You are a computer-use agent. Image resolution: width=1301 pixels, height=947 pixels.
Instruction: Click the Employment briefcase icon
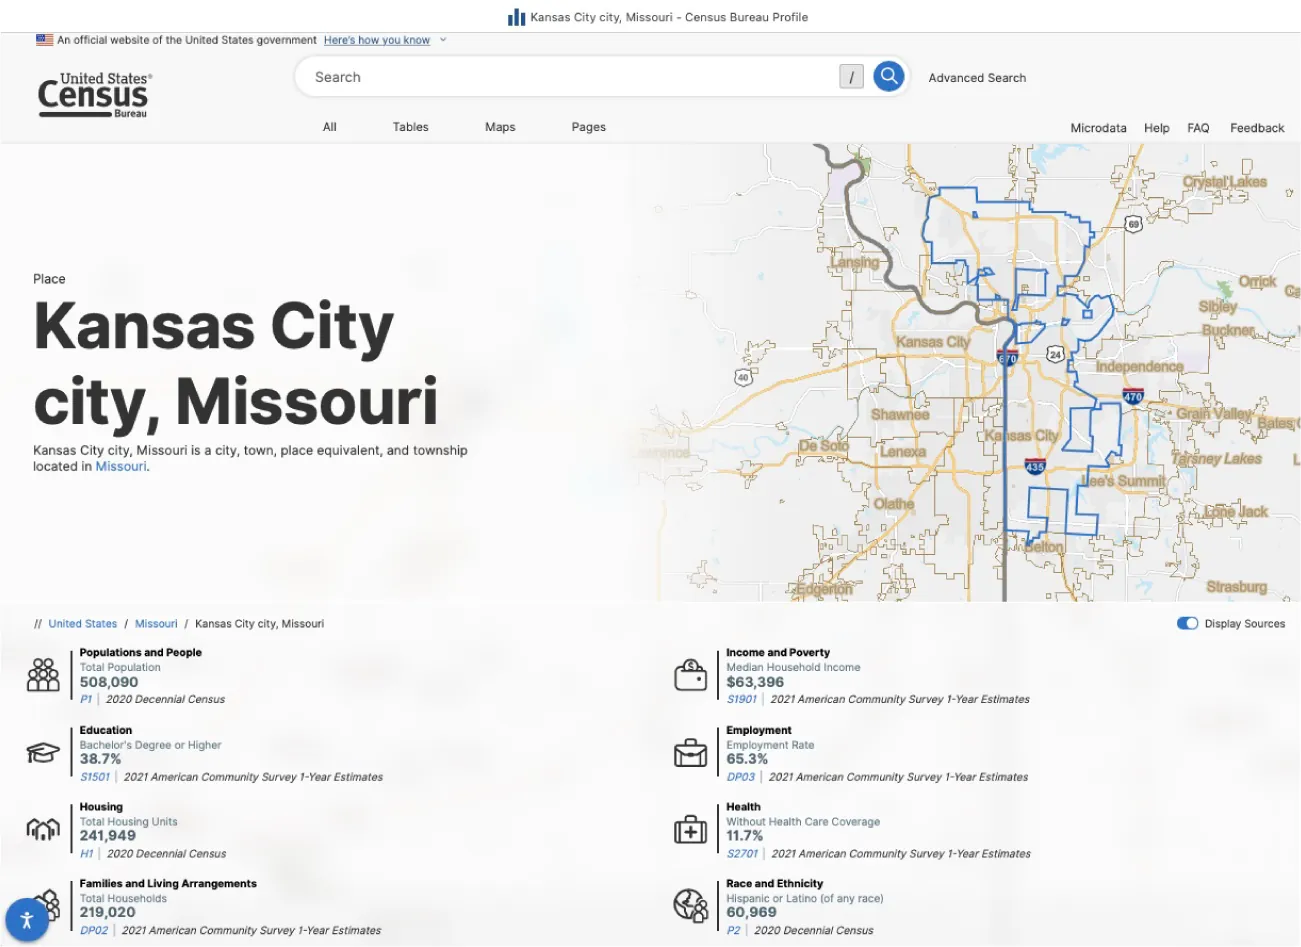coord(690,752)
